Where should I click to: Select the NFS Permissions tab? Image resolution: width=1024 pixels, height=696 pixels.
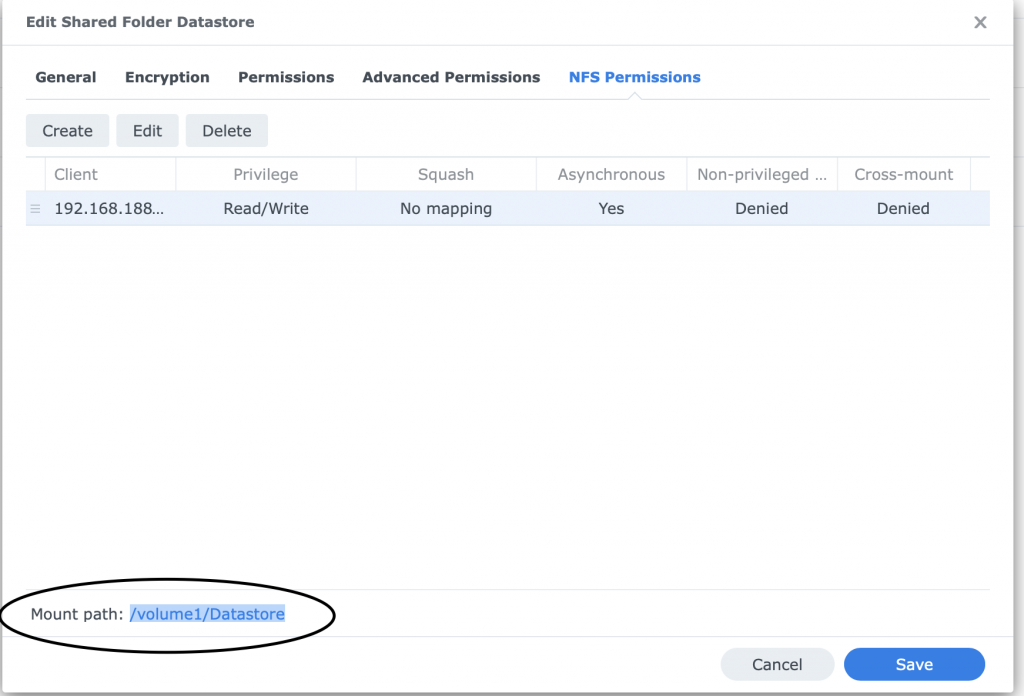coord(634,77)
